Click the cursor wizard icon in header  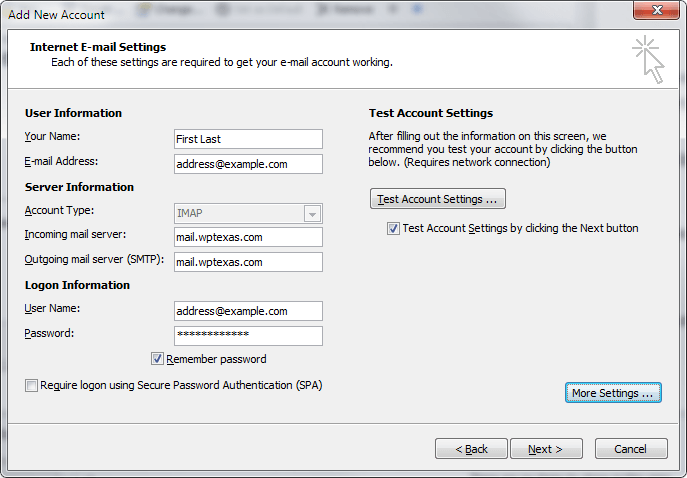click(648, 59)
